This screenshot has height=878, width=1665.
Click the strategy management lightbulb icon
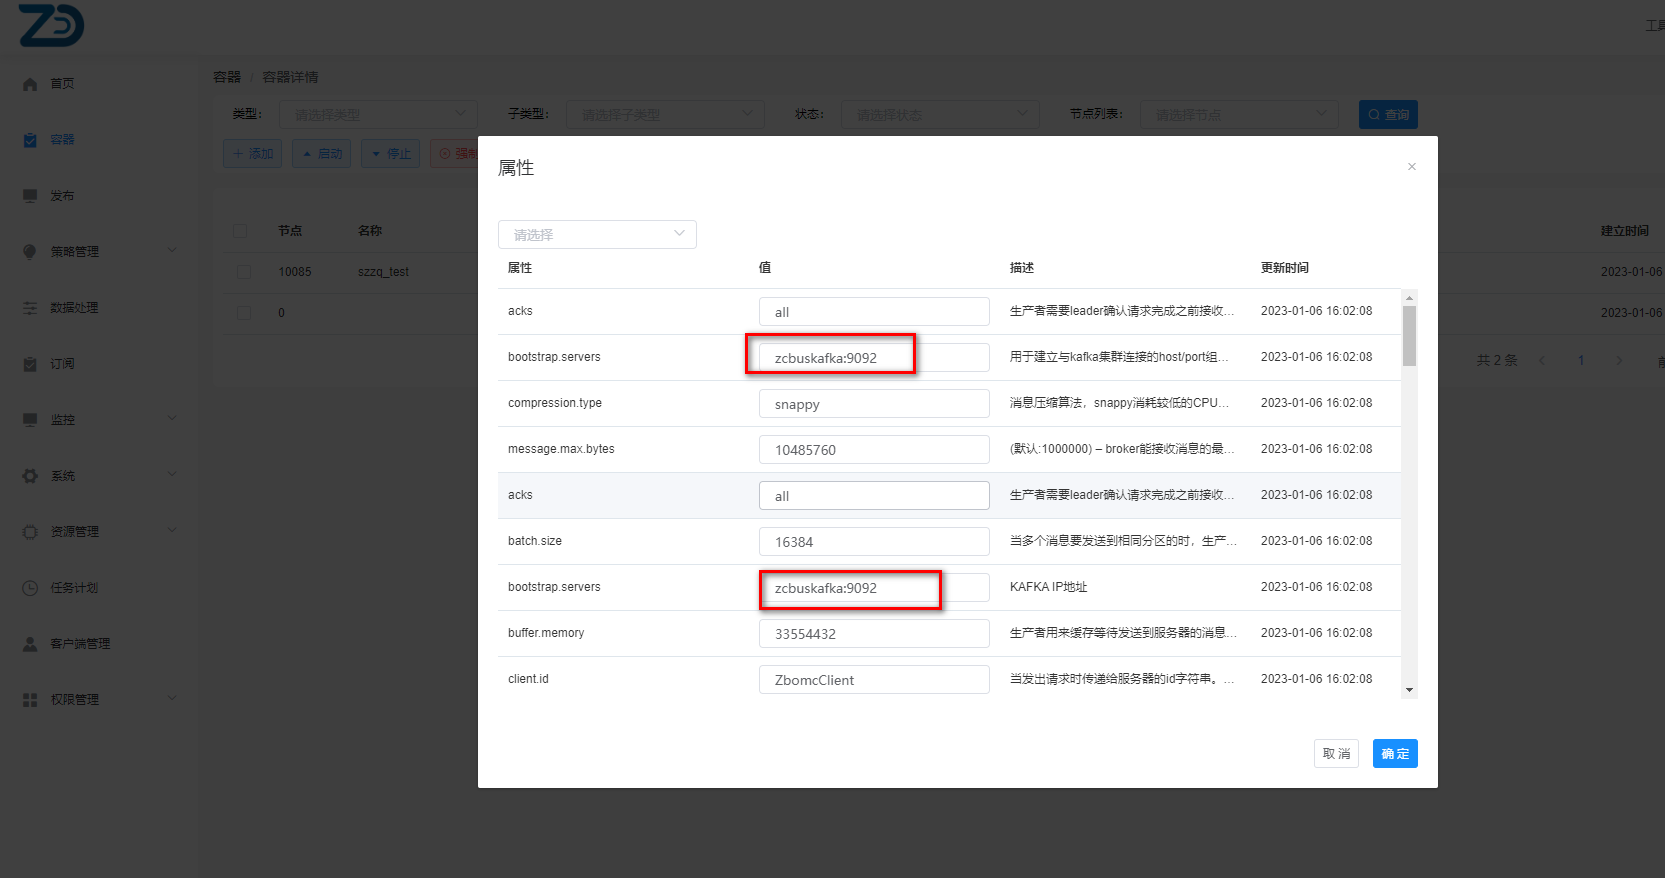30,252
